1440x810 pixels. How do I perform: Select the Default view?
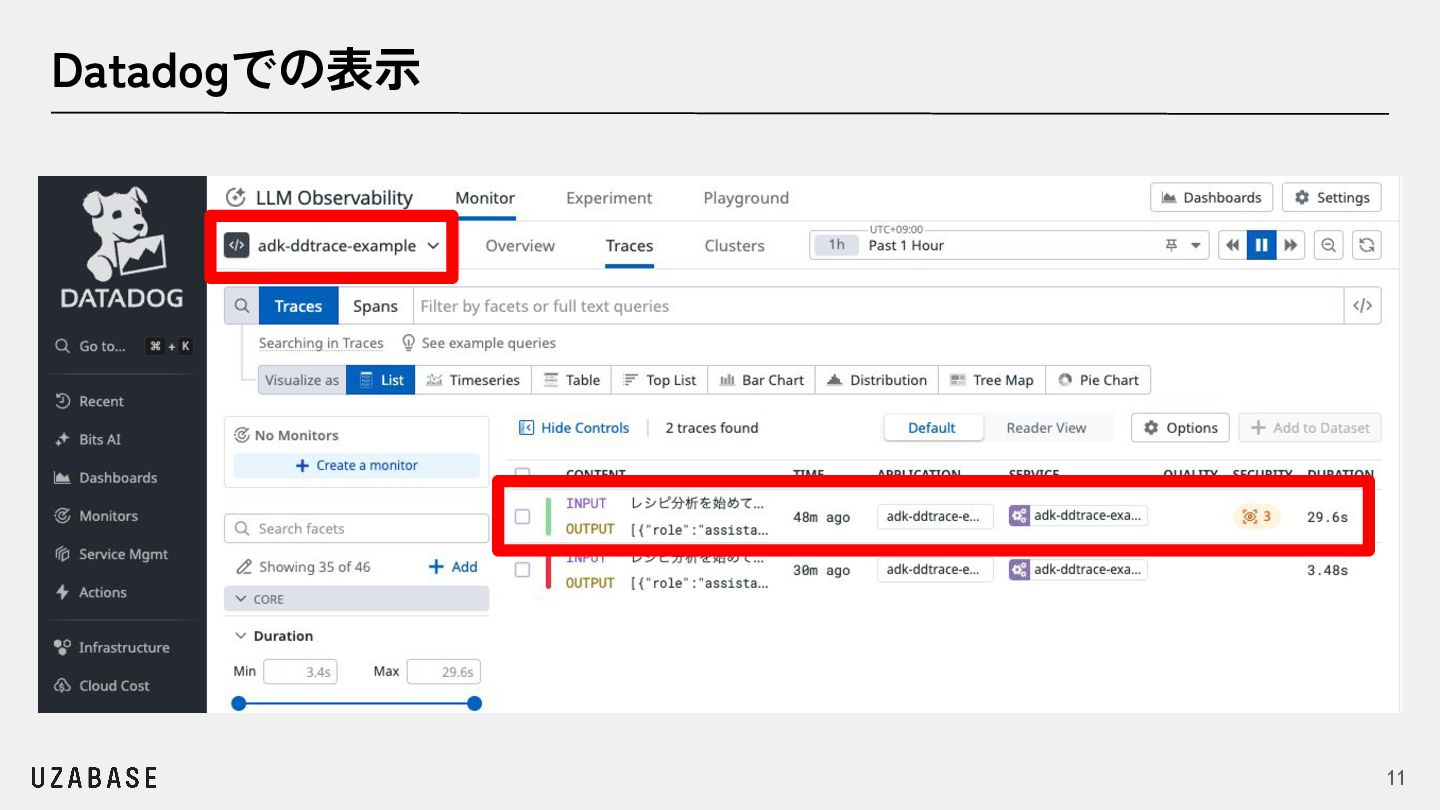(932, 428)
